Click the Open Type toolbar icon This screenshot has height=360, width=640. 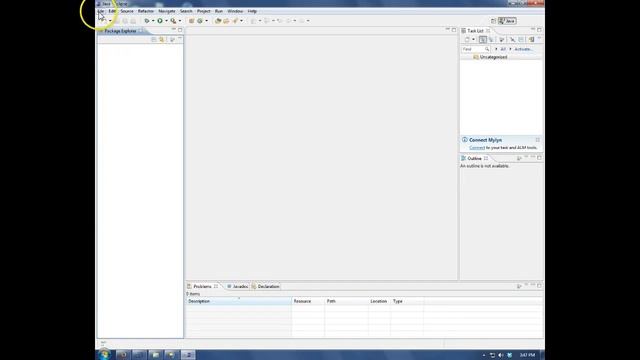coord(218,21)
